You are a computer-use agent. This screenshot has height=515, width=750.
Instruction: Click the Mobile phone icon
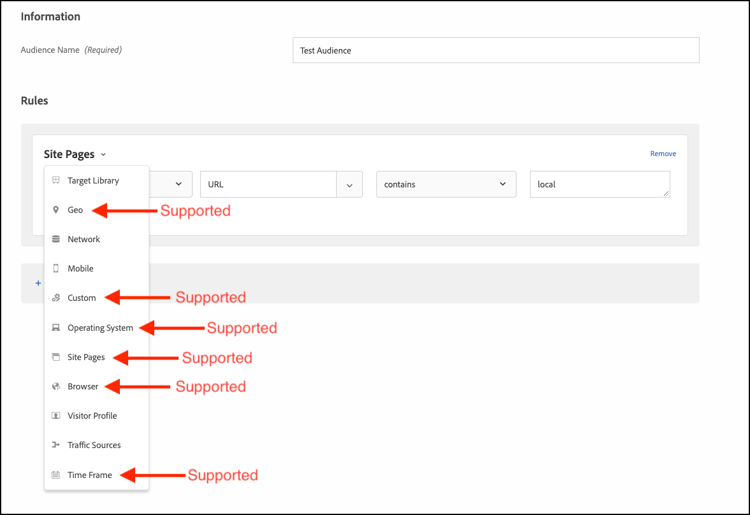point(56,268)
